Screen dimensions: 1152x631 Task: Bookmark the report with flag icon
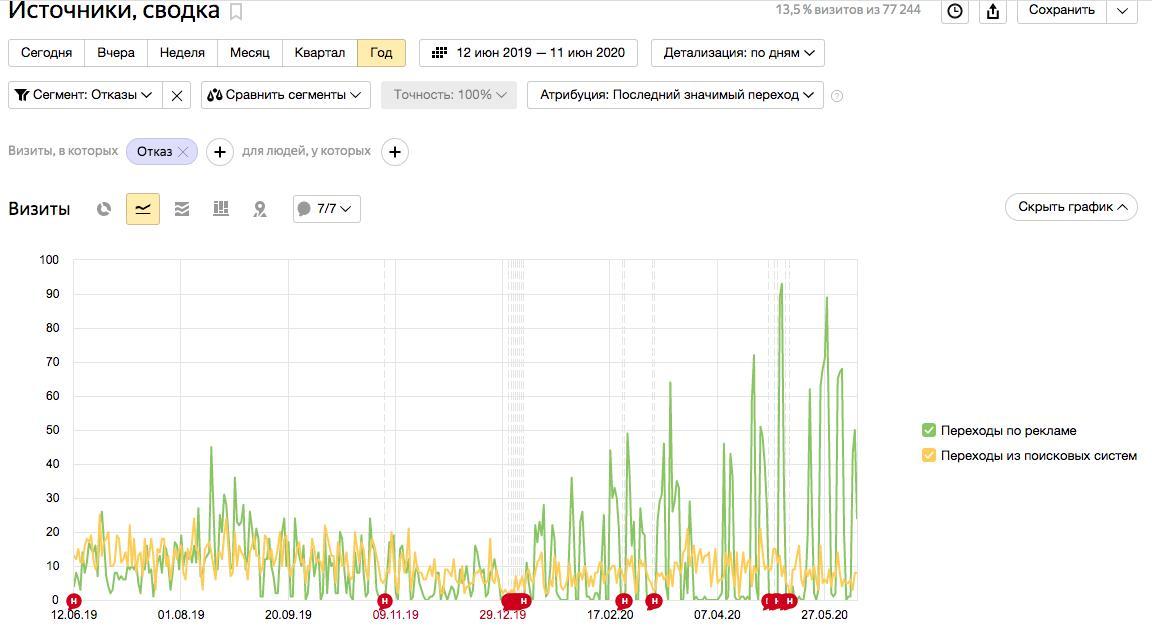236,12
